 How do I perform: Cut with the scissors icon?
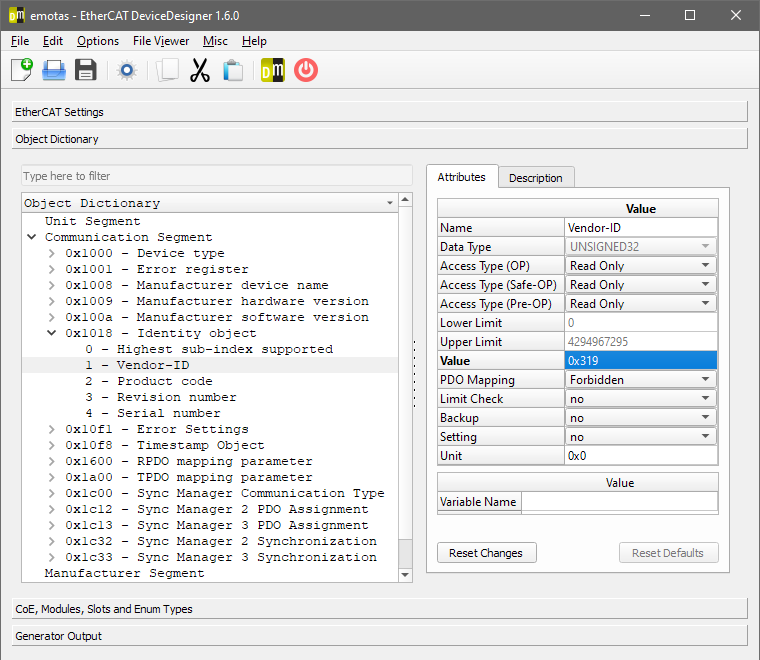[x=200, y=70]
